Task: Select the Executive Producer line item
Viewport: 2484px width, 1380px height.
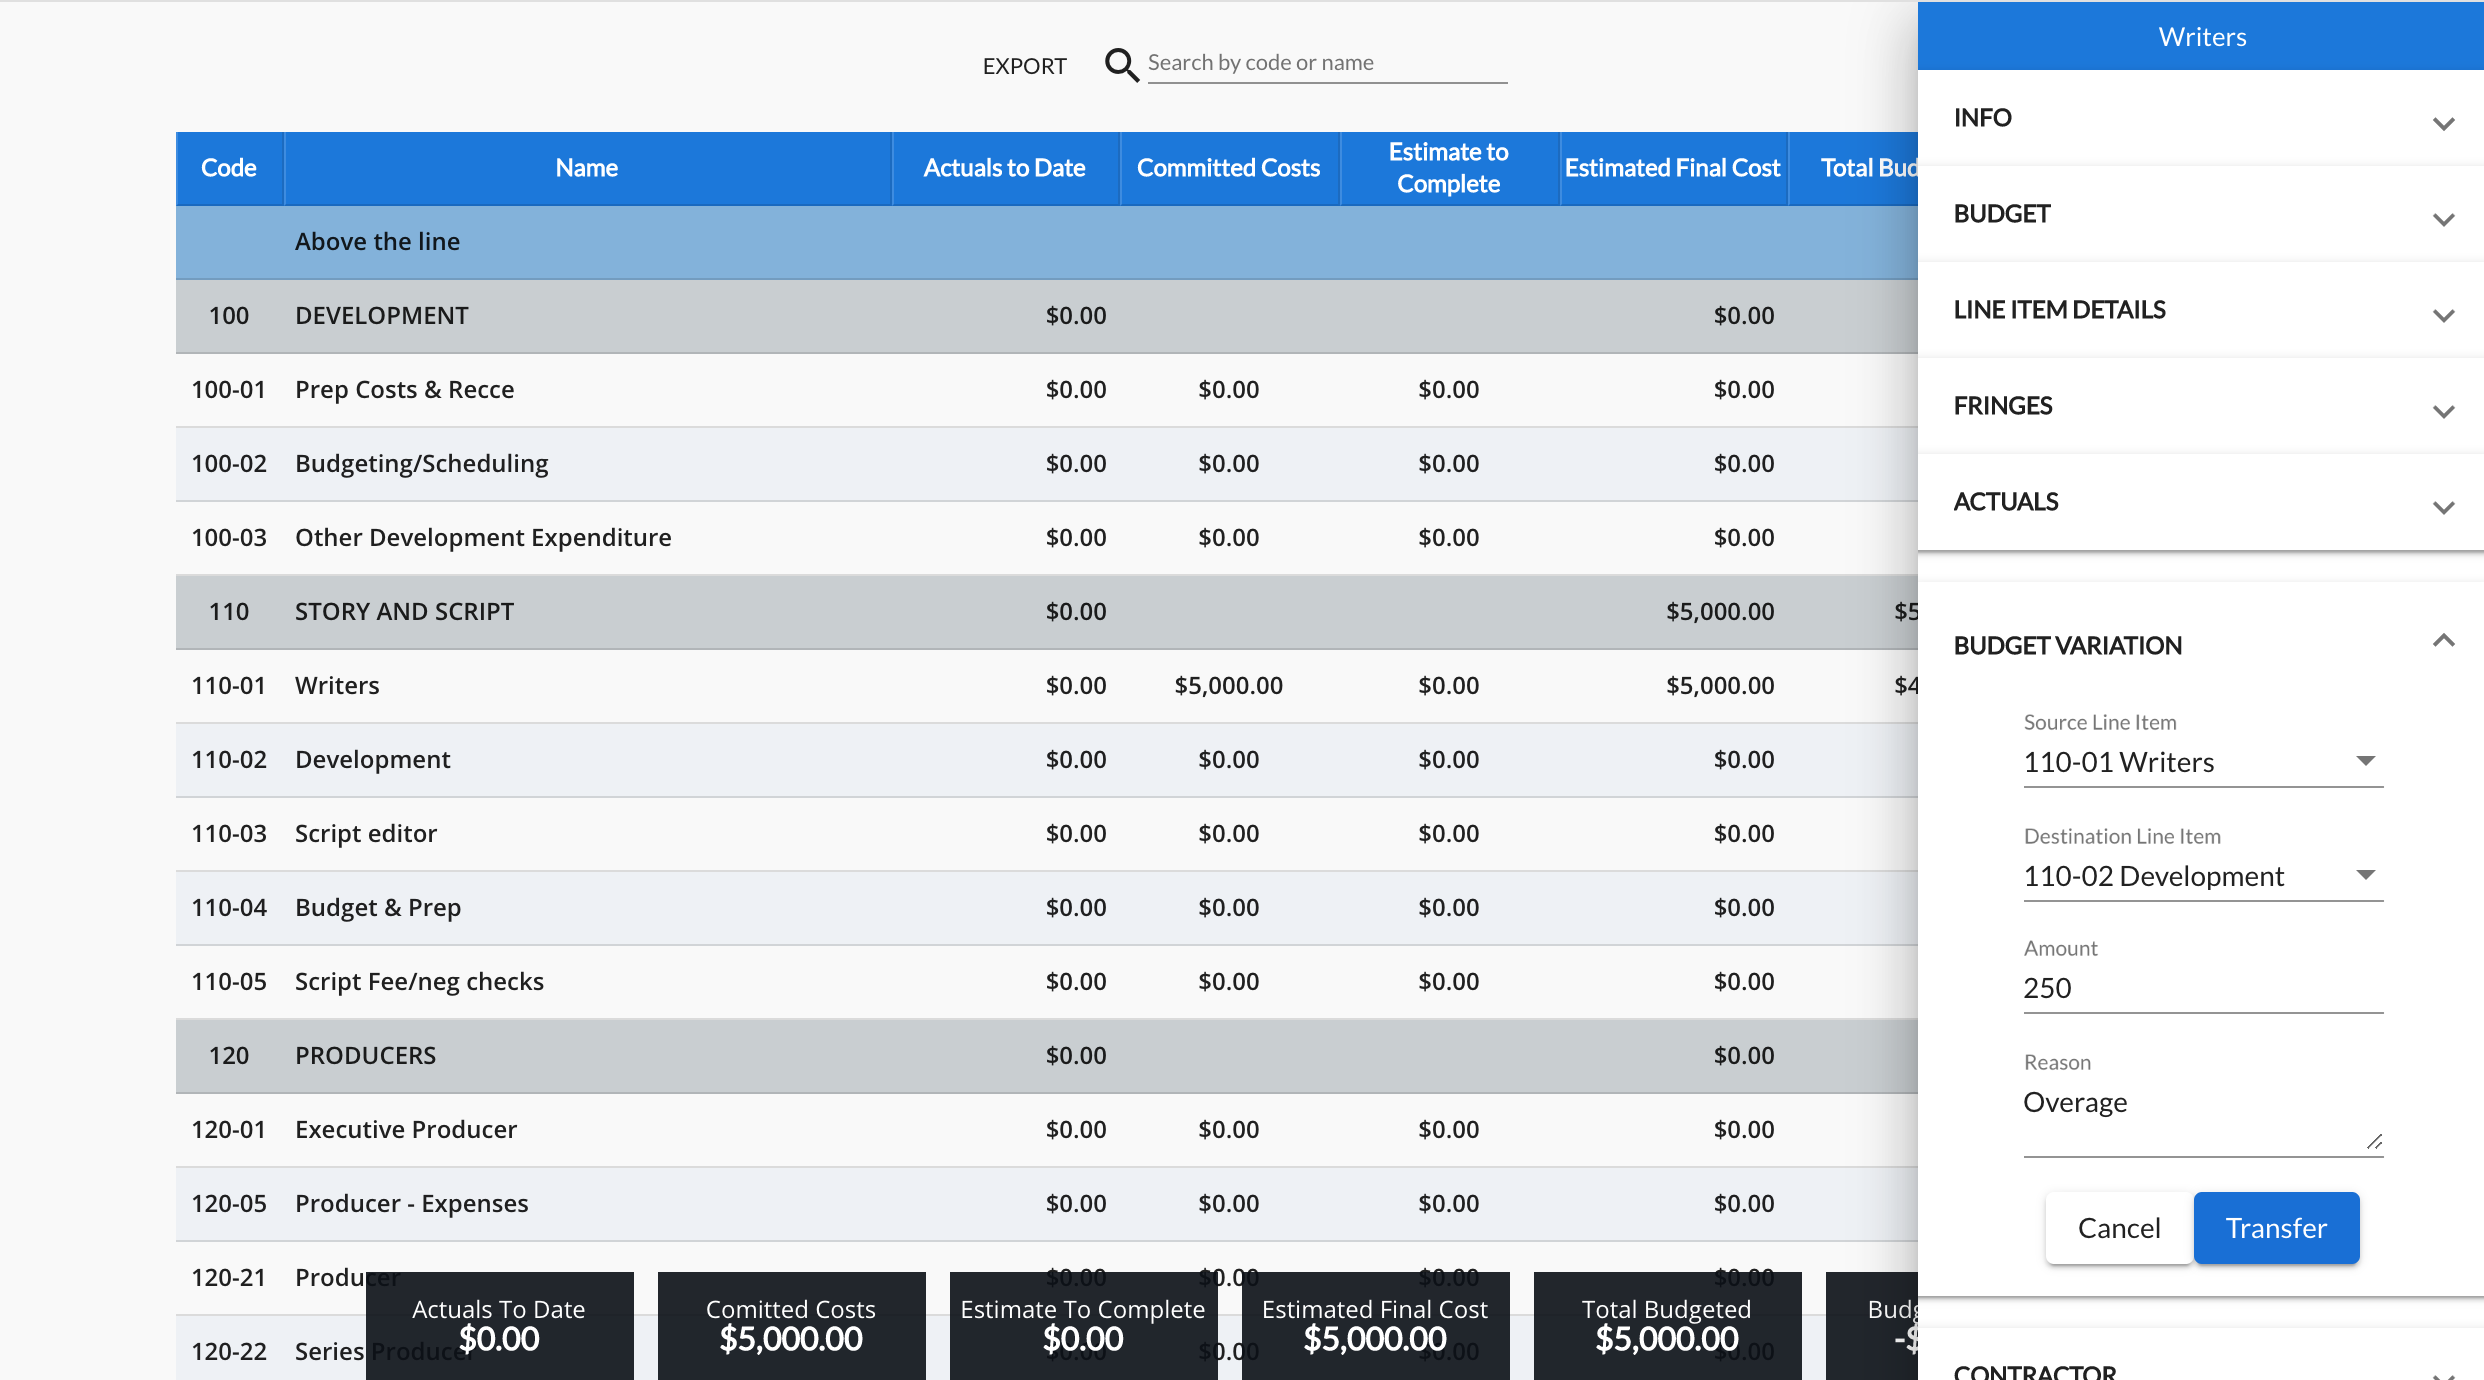Action: pos(406,1130)
